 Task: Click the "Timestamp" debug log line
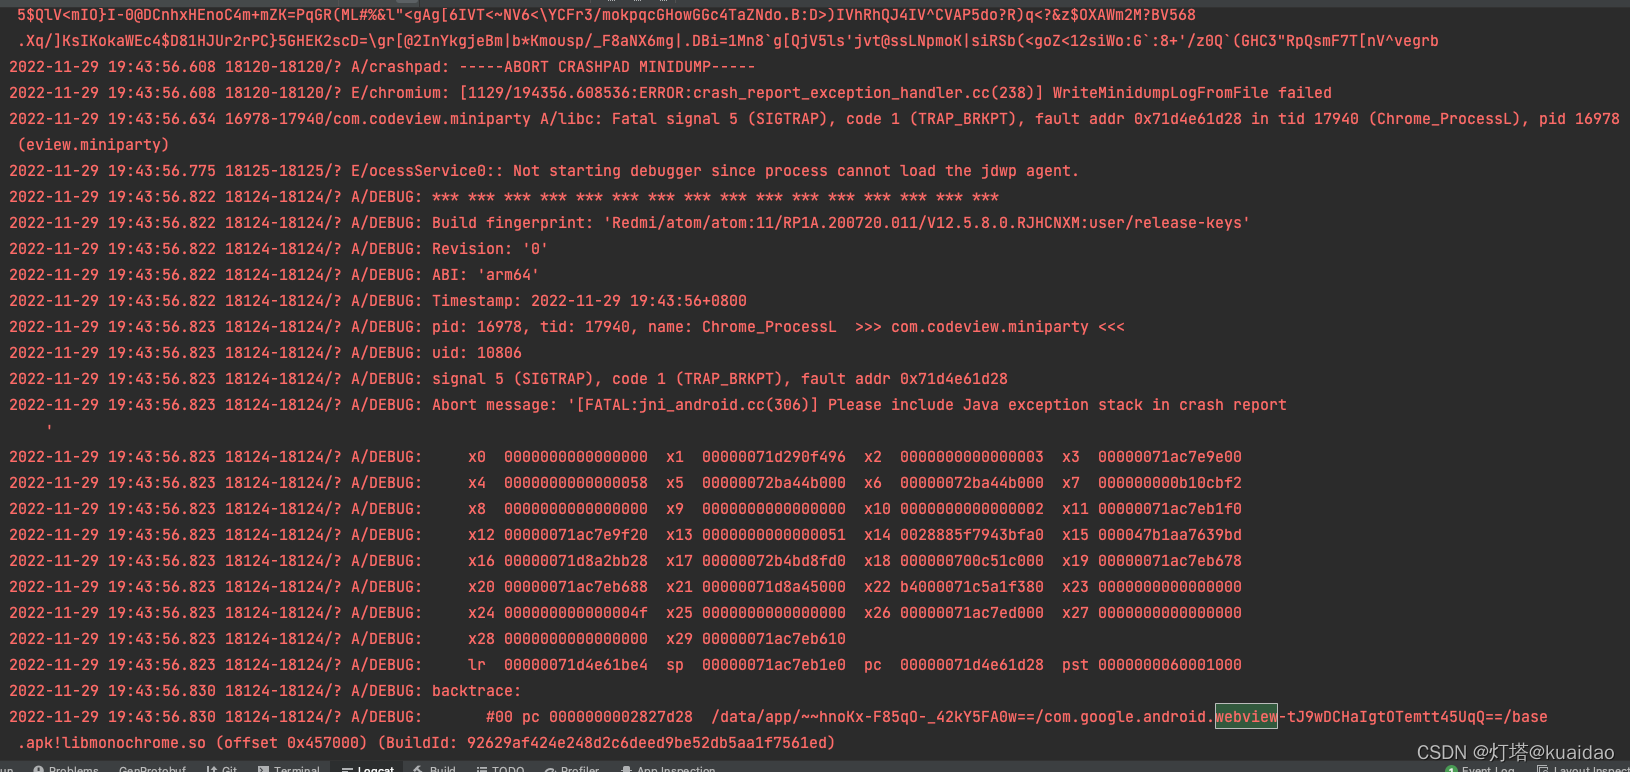588,301
